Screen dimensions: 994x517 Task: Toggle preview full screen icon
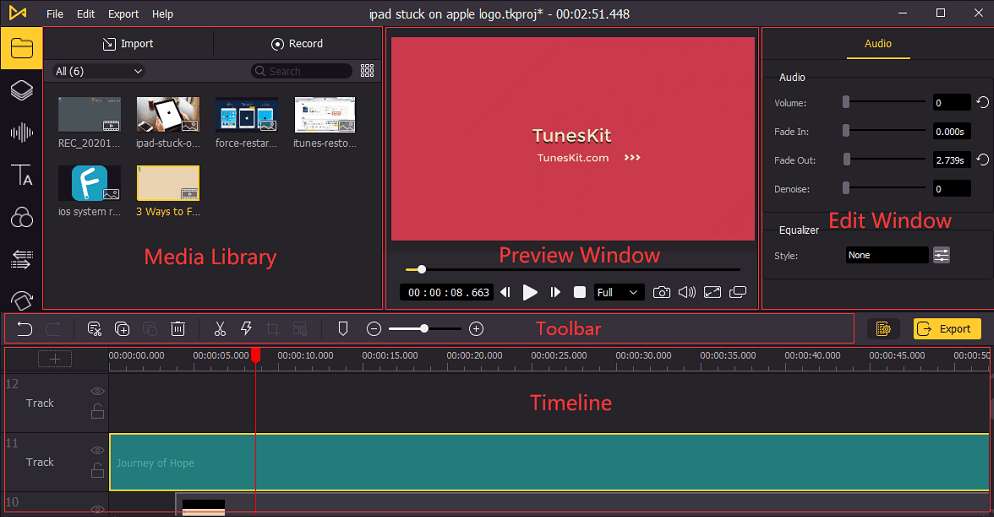point(713,292)
